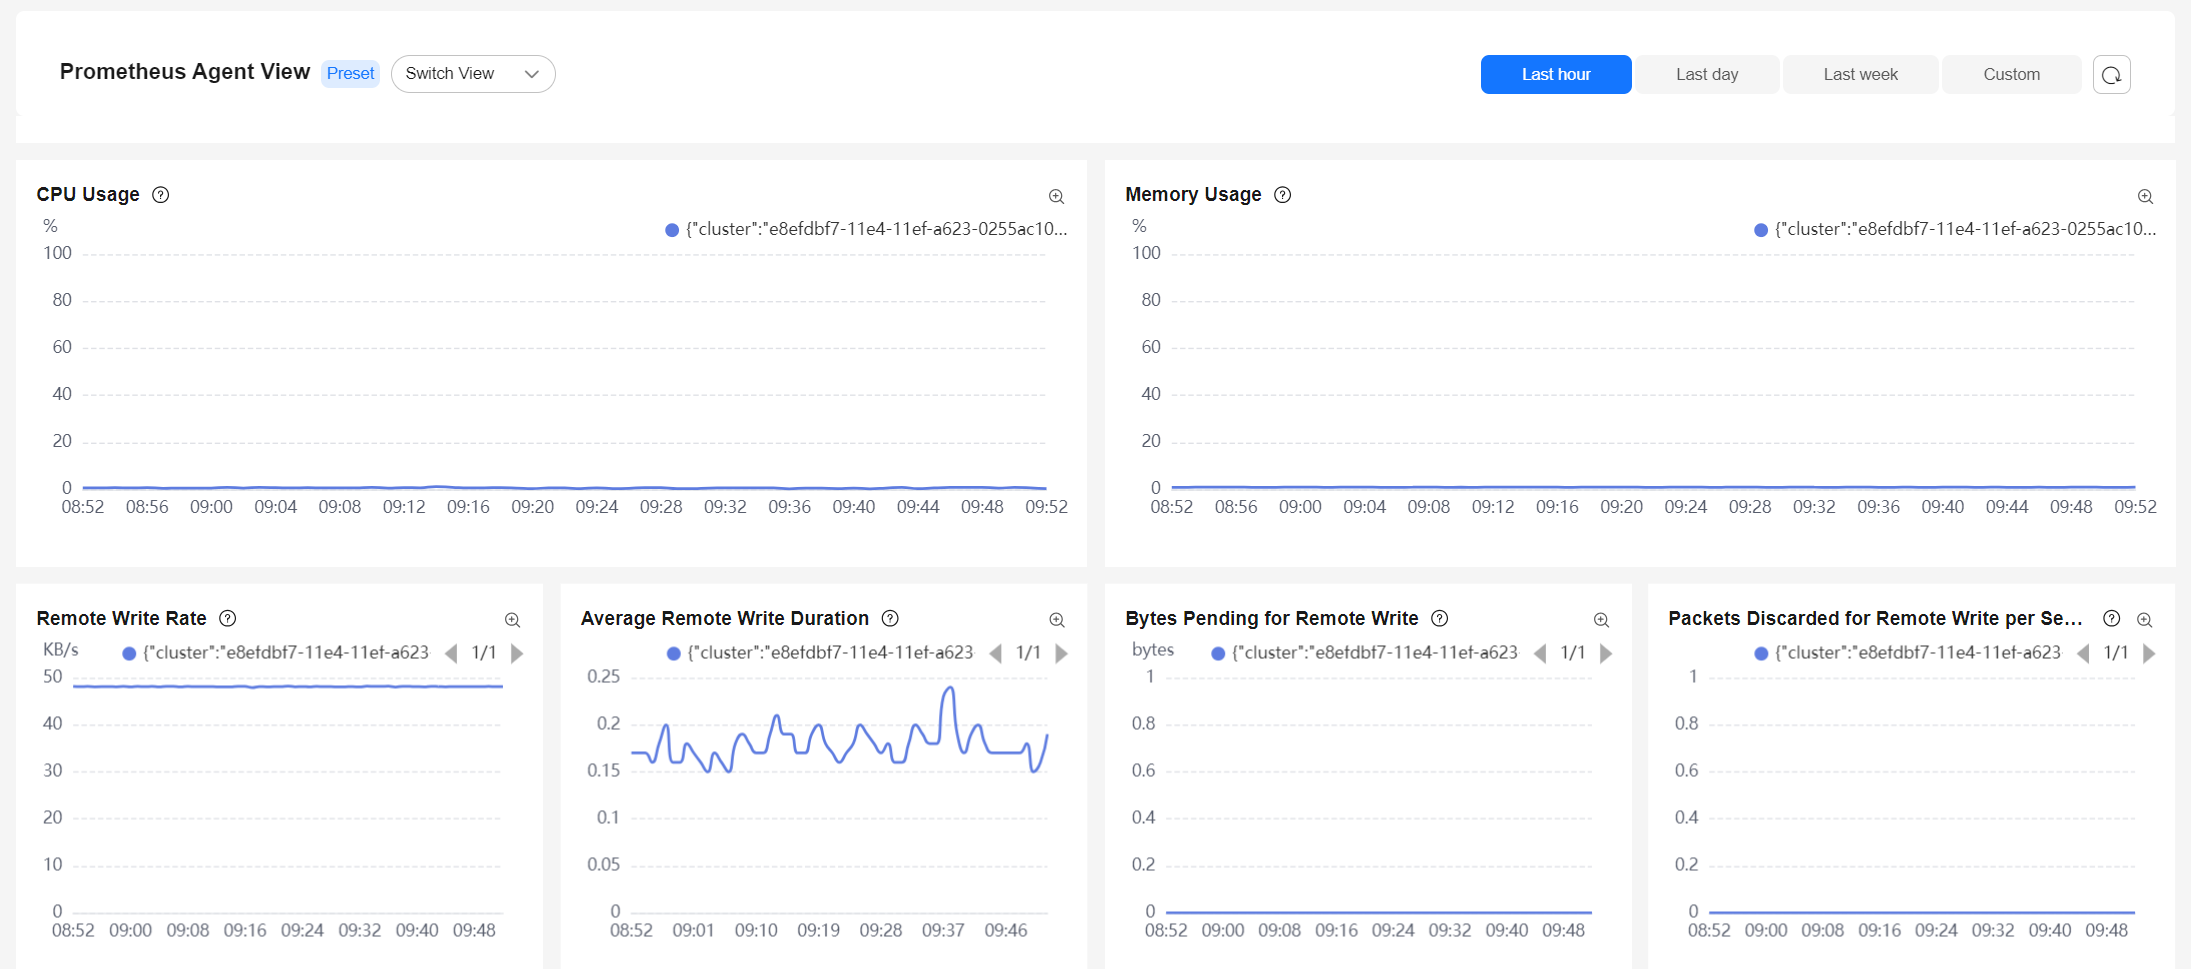
Task: Go to next legend page in Remote Write Rate
Action: point(517,653)
